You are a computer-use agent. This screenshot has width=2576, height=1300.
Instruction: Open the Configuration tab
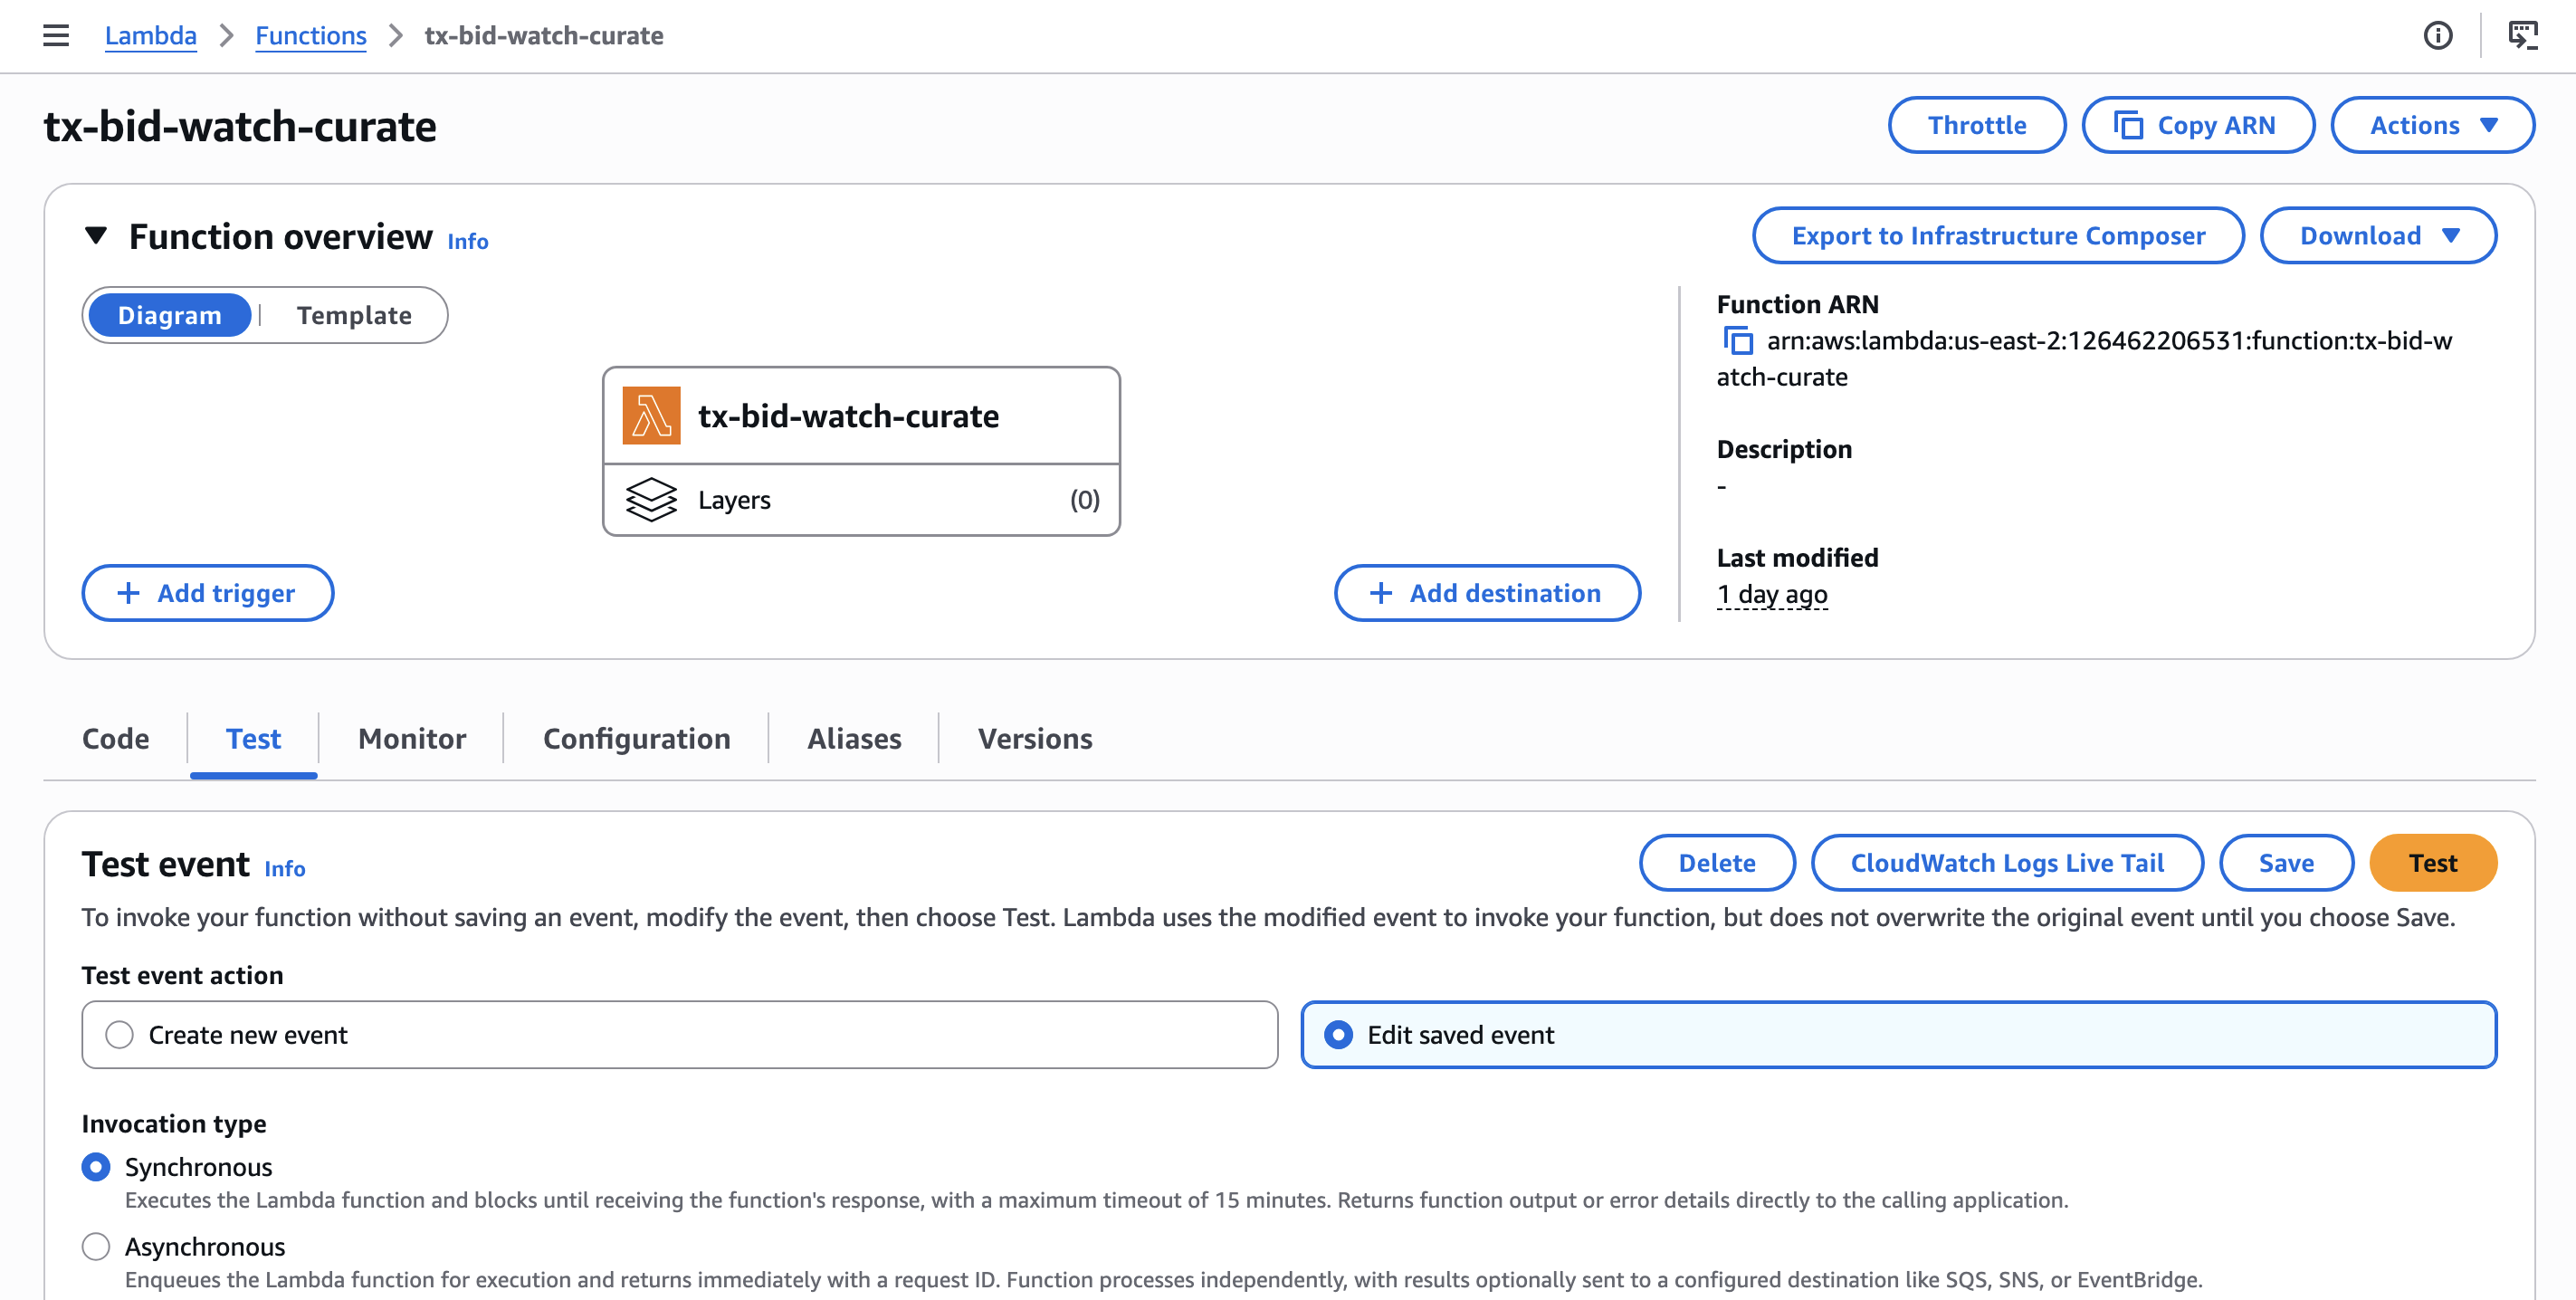point(636,738)
